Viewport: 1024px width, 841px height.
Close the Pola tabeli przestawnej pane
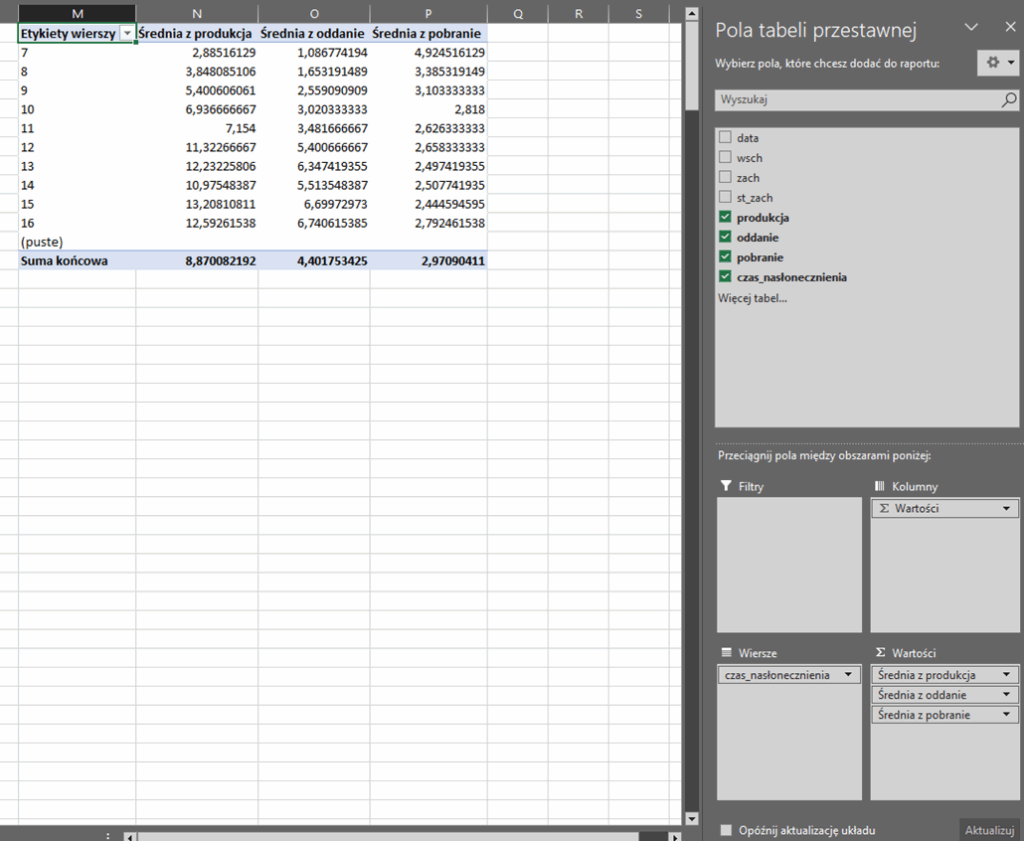[x=1007, y=28]
